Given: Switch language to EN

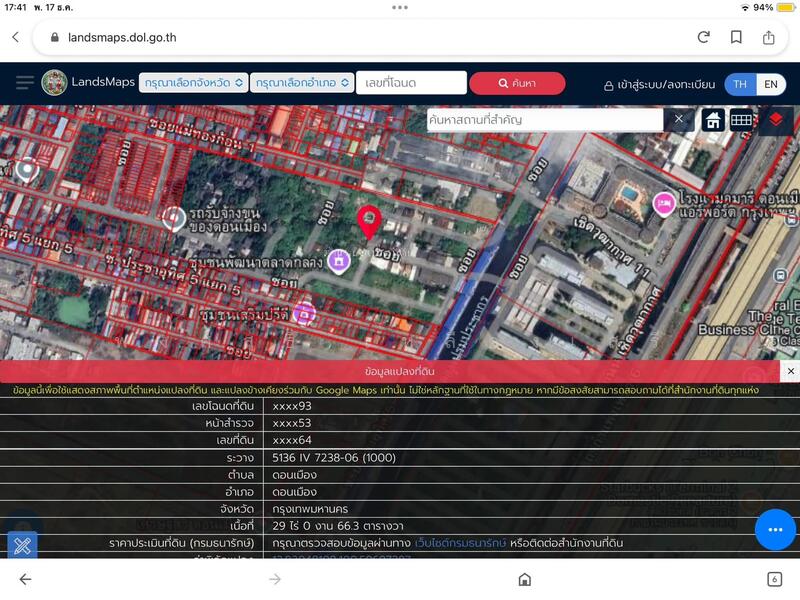Looking at the screenshot, I should tap(771, 84).
